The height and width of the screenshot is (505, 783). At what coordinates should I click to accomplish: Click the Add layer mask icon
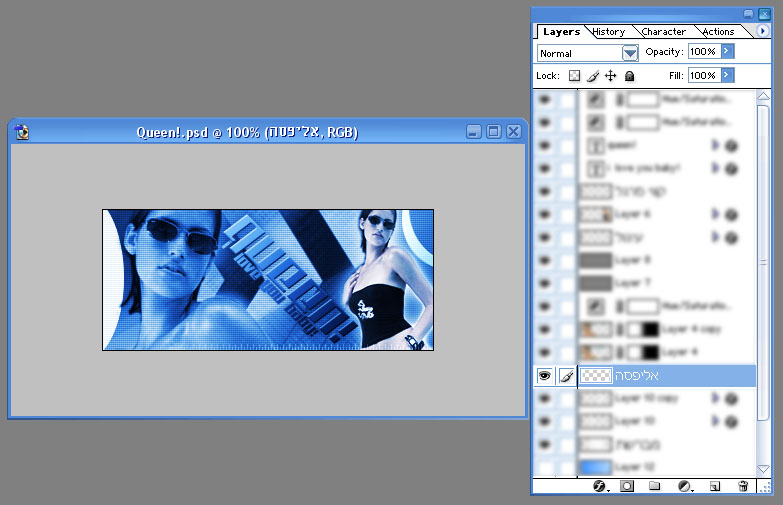pos(628,486)
